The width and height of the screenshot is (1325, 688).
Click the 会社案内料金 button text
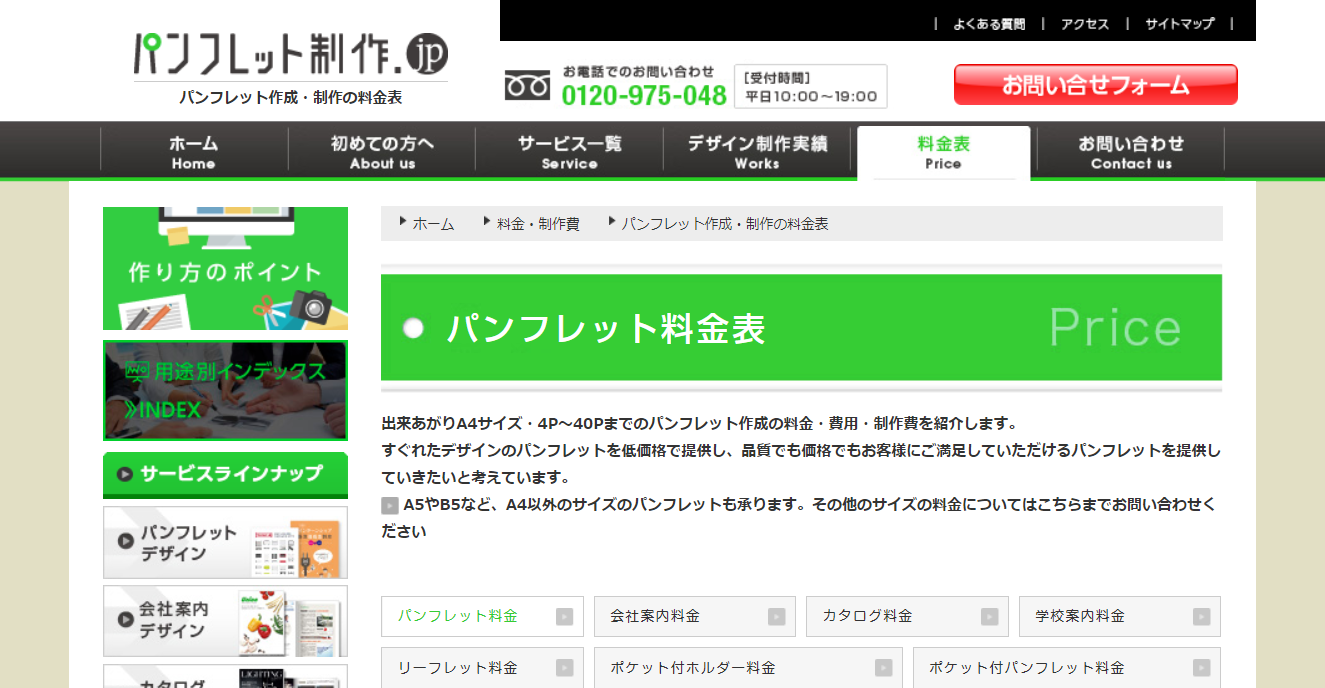(655, 616)
